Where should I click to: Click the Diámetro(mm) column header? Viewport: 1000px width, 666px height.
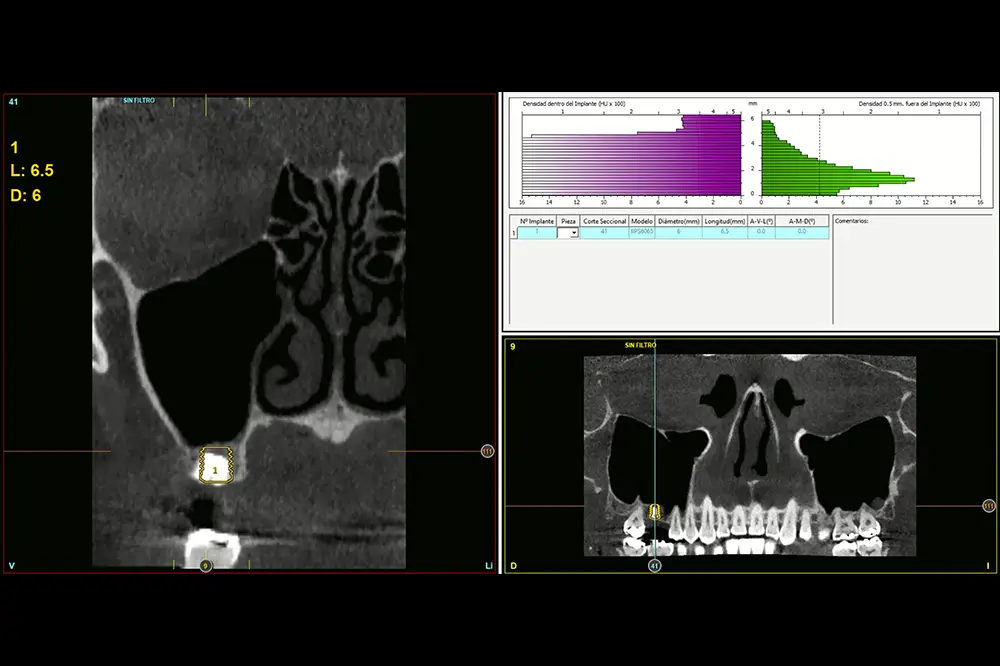tap(679, 220)
